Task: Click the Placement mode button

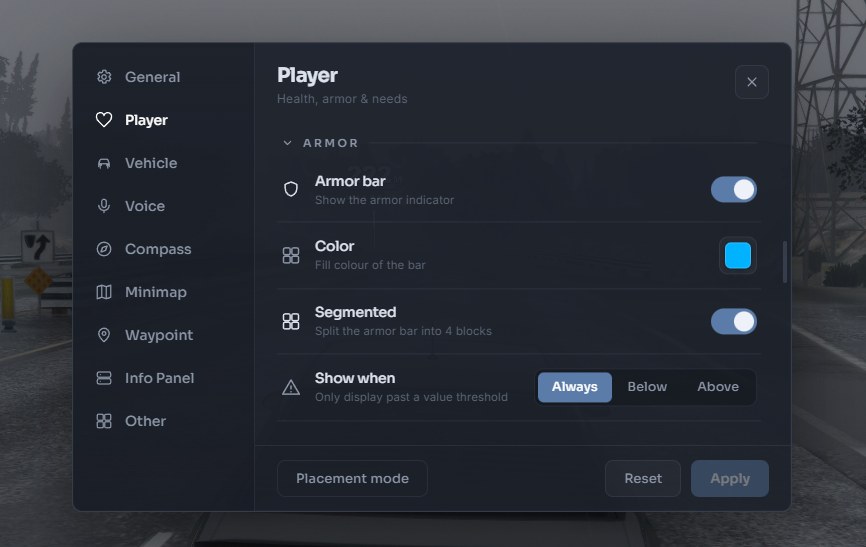Action: click(352, 478)
